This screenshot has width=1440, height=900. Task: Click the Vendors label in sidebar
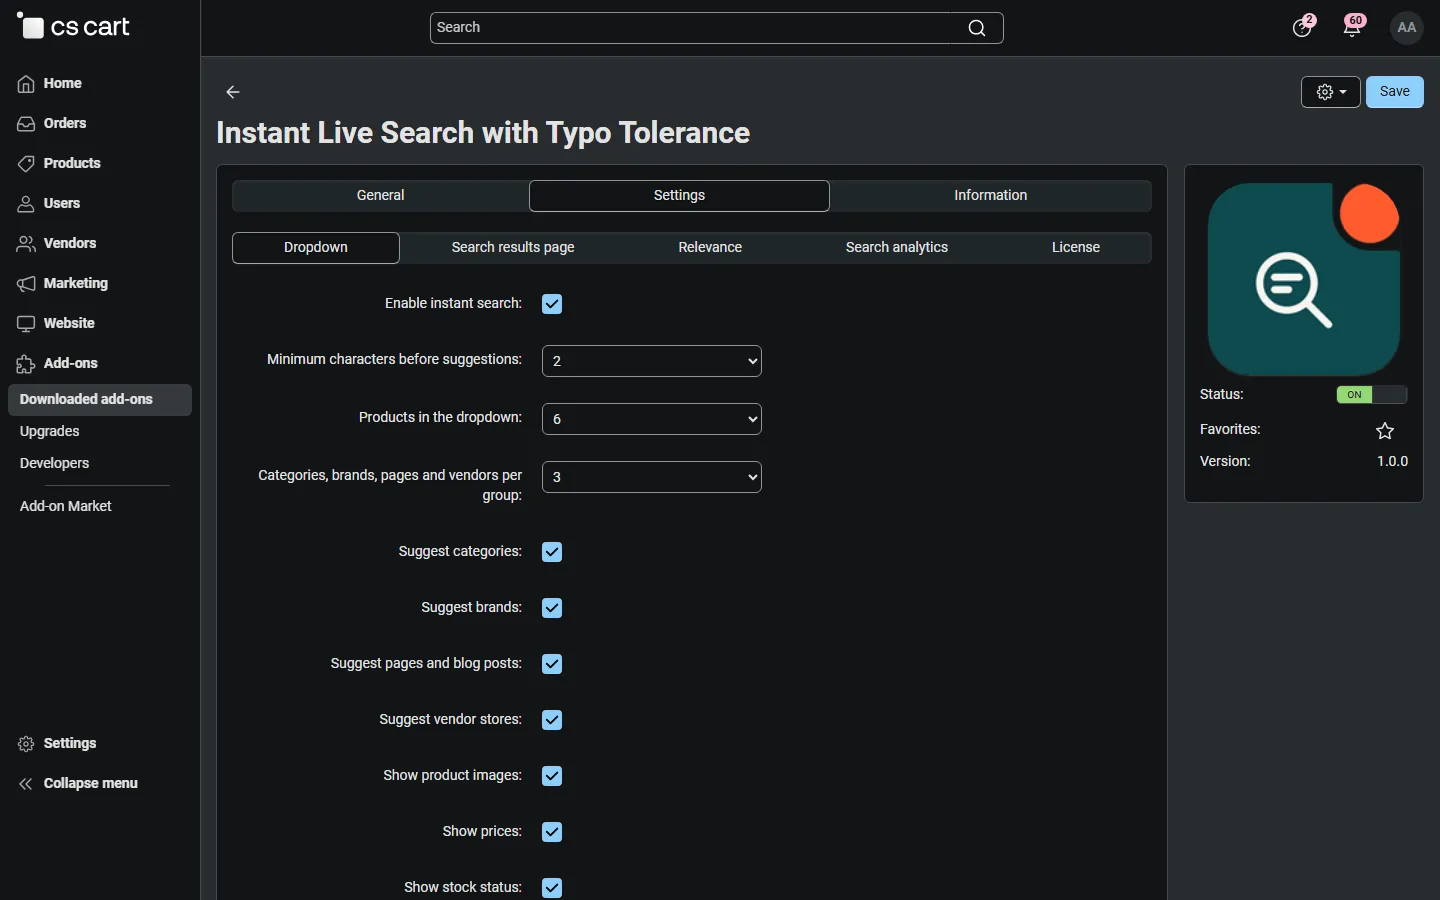70,244
